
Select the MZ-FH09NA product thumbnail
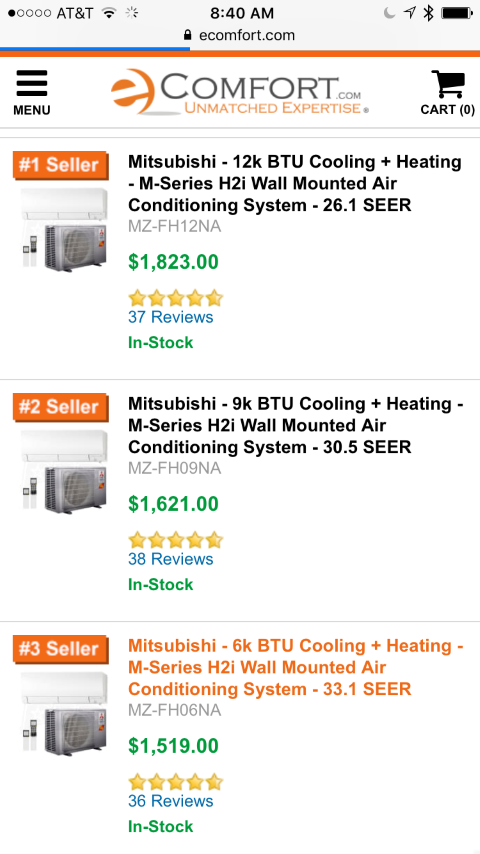pyautogui.click(x=64, y=472)
